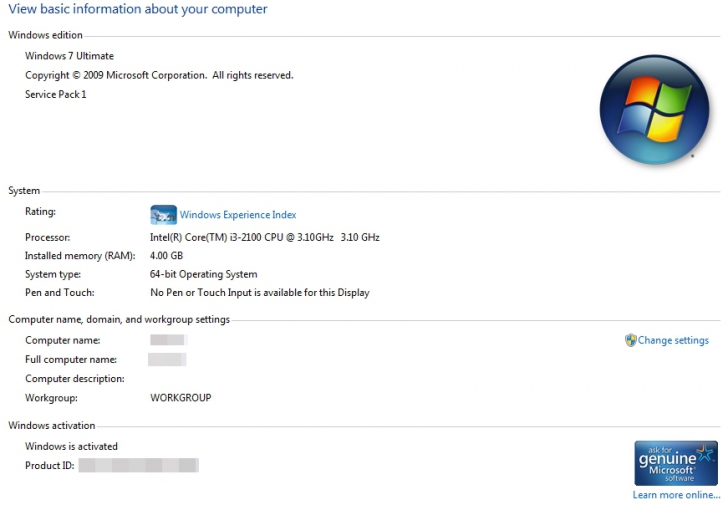Click the No Pen or Touch Input text
The image size is (728, 505).
[260, 292]
